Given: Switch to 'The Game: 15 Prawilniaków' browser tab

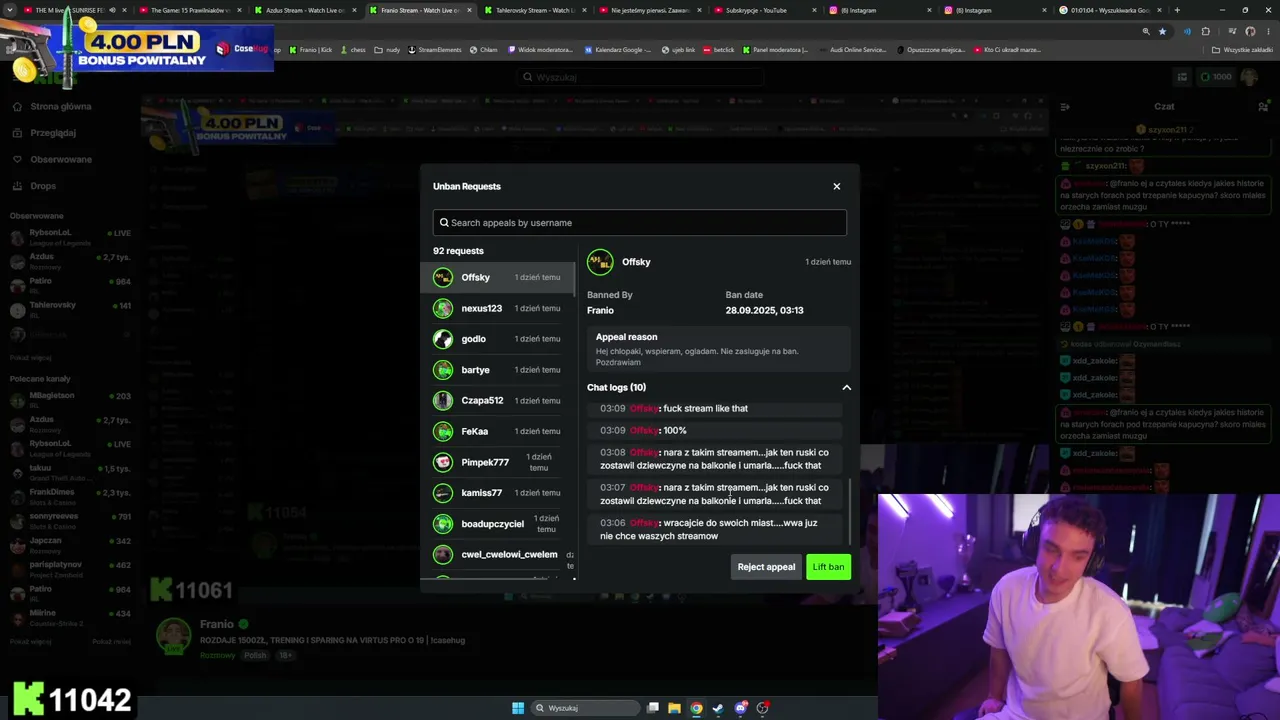Looking at the screenshot, I should [189, 10].
